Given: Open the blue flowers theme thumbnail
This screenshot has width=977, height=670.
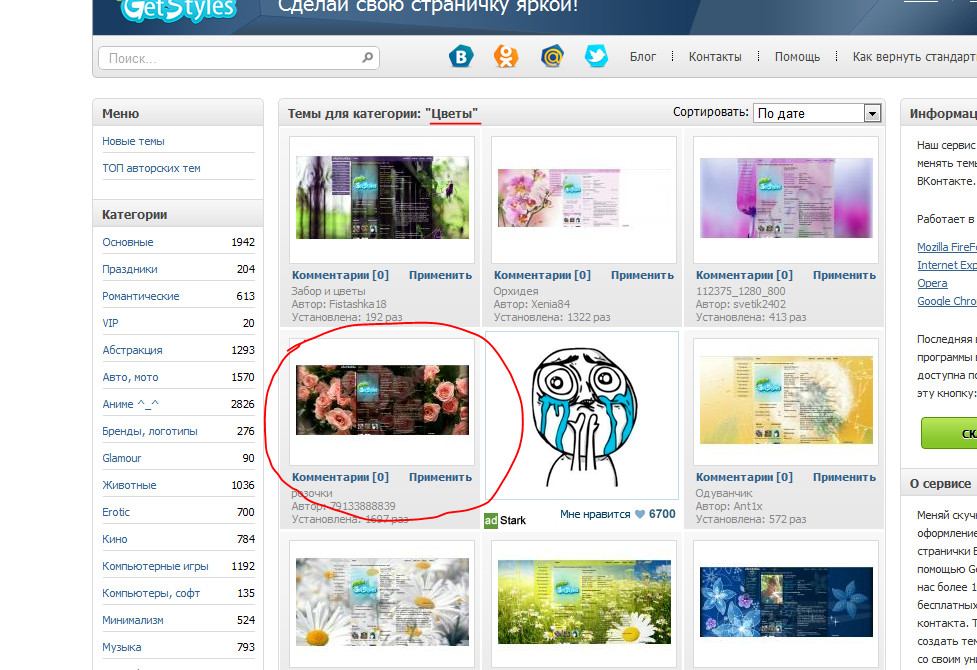Looking at the screenshot, I should click(x=786, y=602).
